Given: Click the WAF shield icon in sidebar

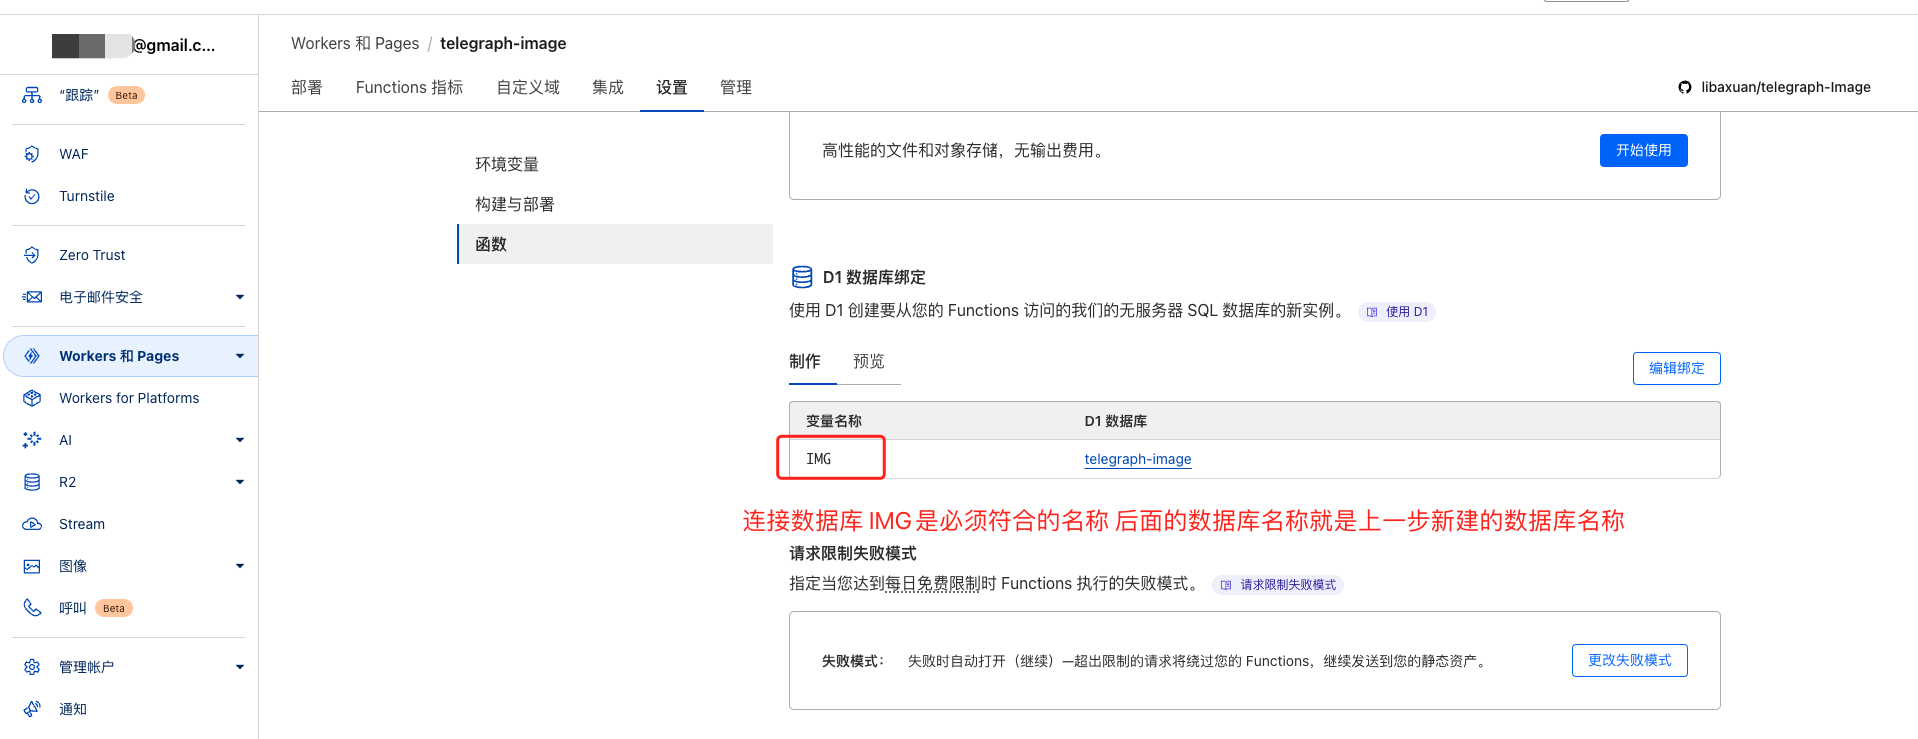Looking at the screenshot, I should [x=32, y=154].
